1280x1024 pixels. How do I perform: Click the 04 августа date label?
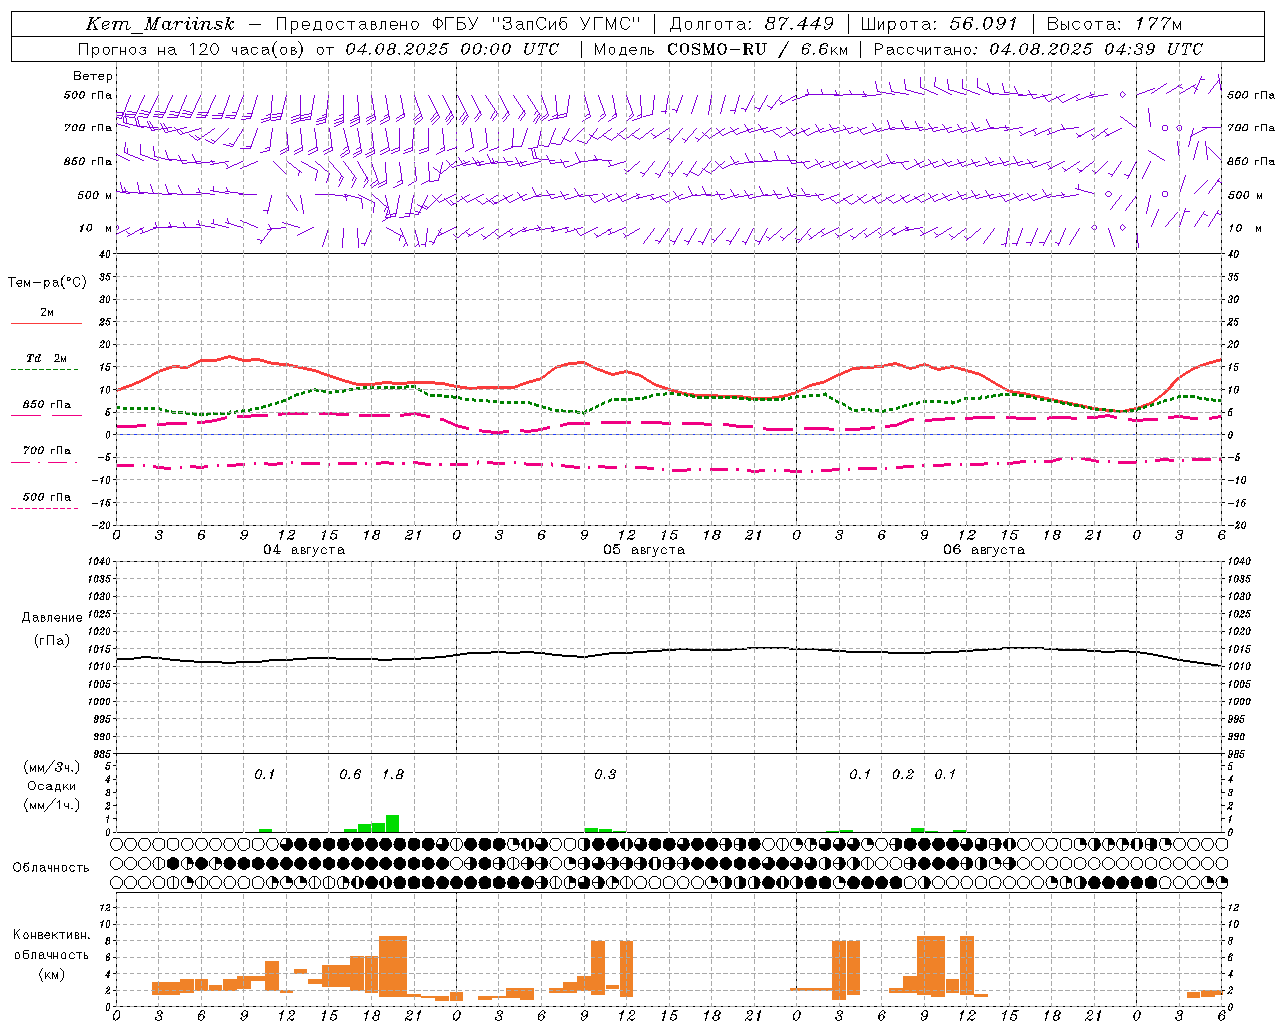[x=304, y=550]
